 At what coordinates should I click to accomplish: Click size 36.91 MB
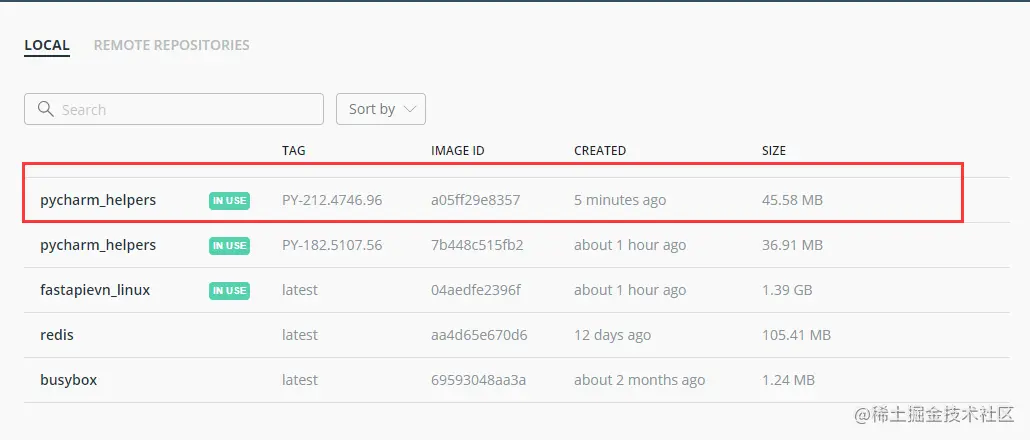(792, 245)
